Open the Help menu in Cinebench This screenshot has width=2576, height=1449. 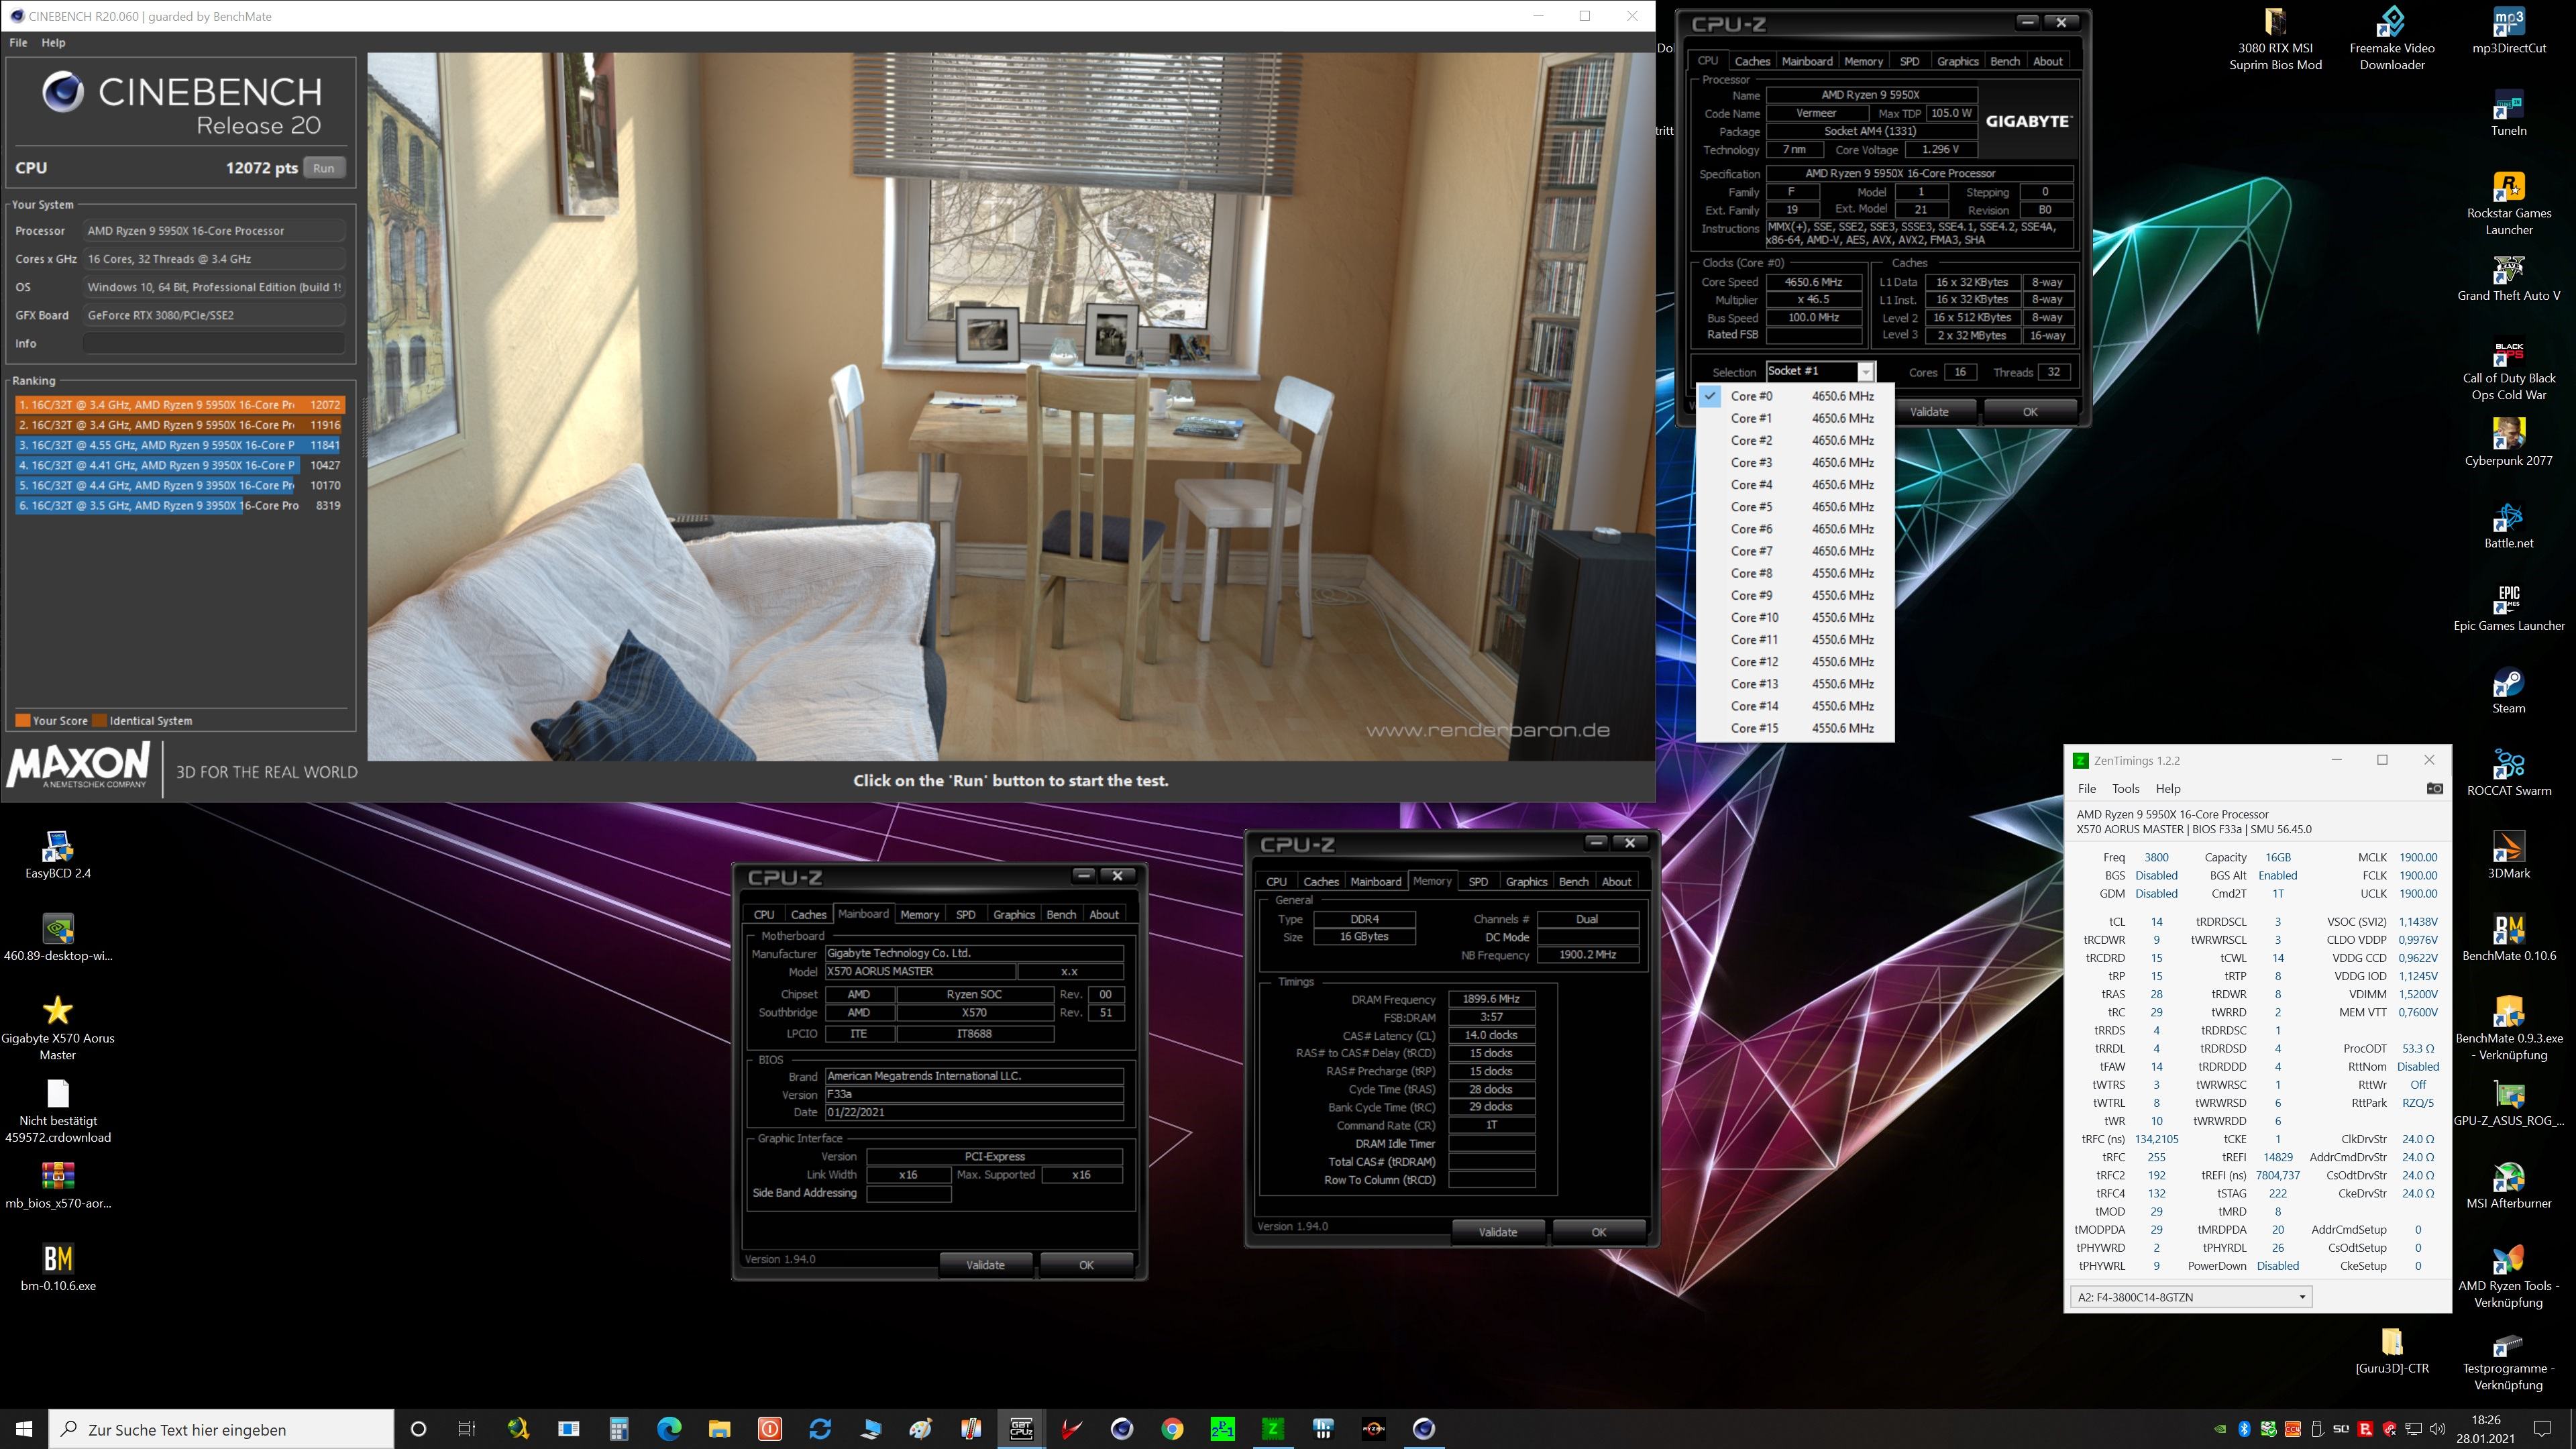click(53, 43)
